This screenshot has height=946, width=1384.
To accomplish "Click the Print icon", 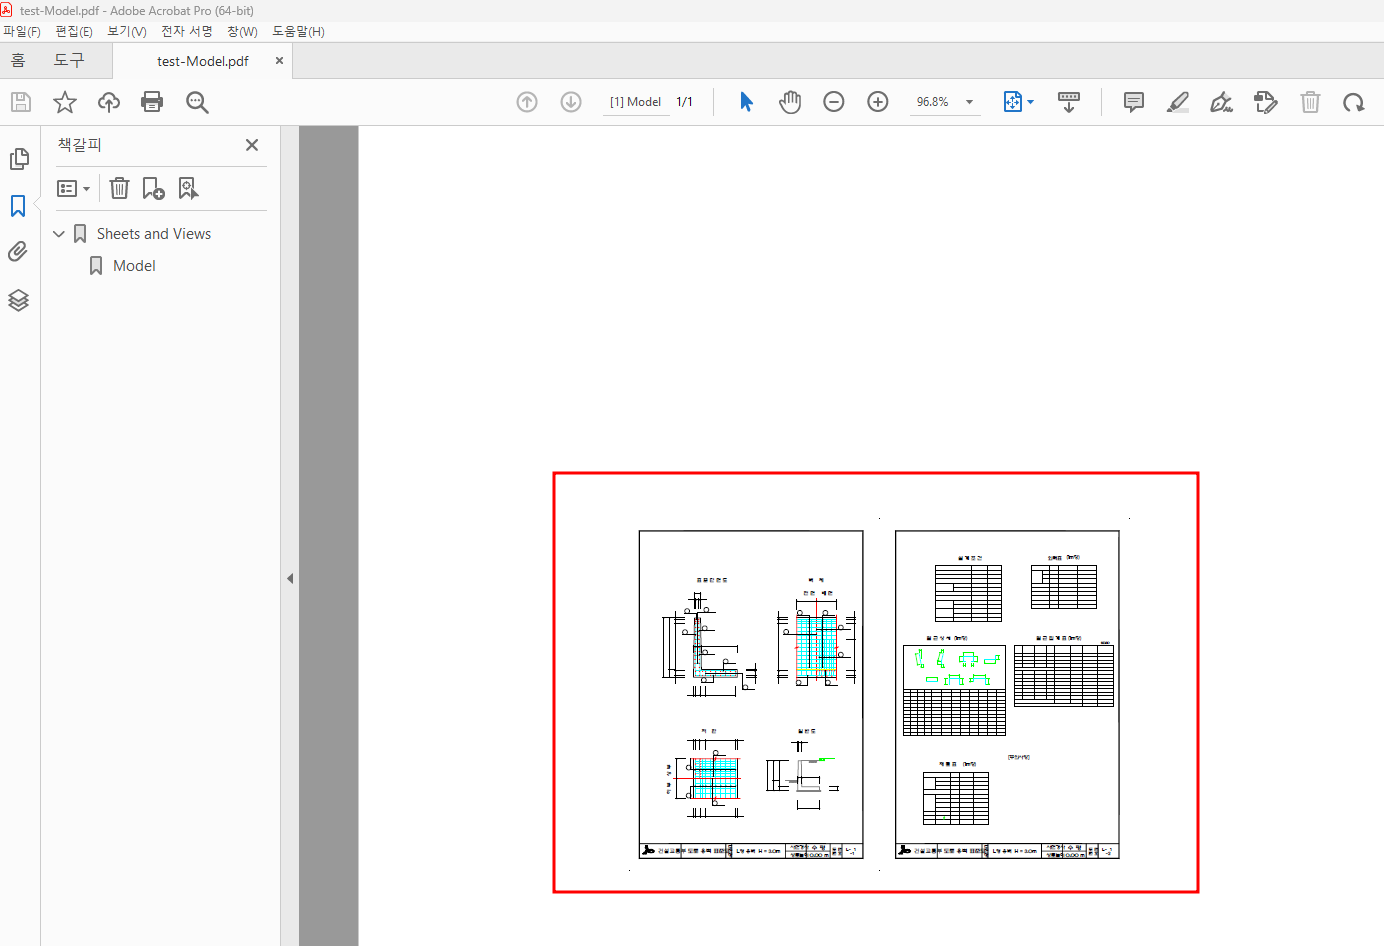I will (152, 101).
